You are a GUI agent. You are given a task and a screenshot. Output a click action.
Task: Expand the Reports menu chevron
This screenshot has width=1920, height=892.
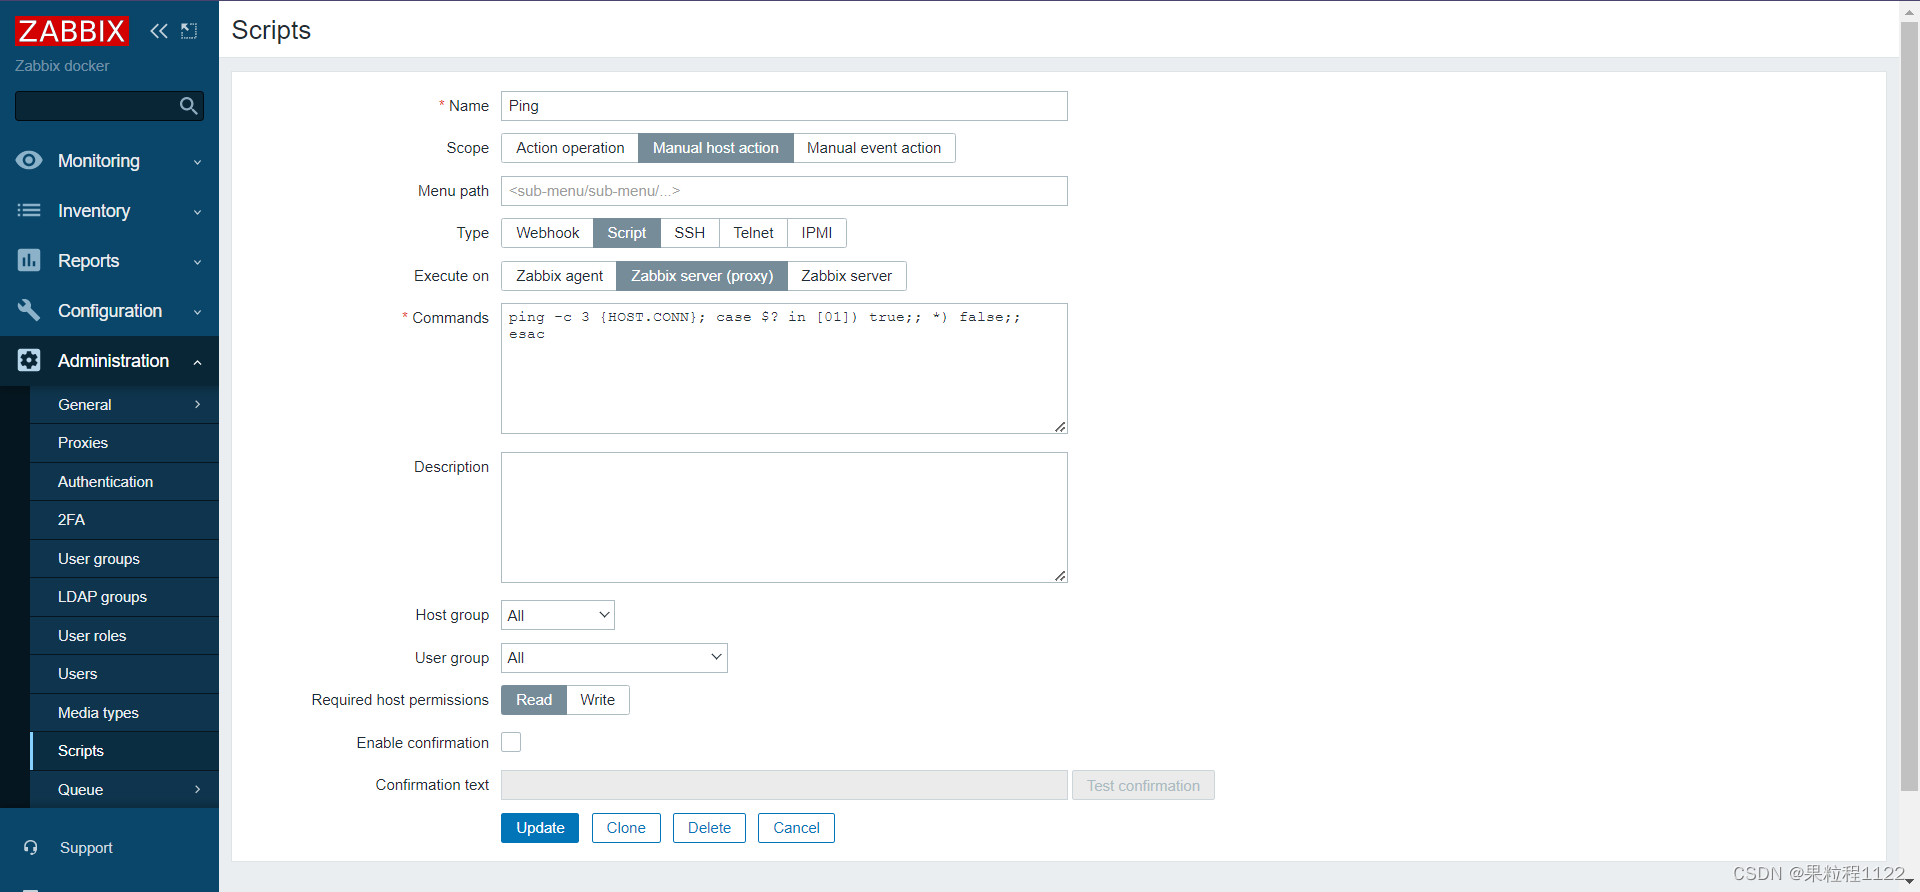tap(197, 262)
